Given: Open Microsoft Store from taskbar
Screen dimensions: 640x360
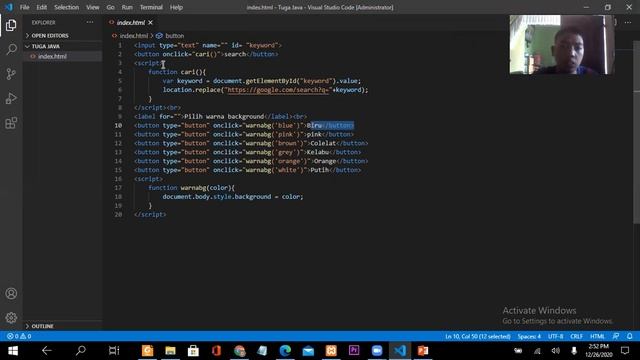Looking at the screenshot, I should pyautogui.click(x=193, y=351).
